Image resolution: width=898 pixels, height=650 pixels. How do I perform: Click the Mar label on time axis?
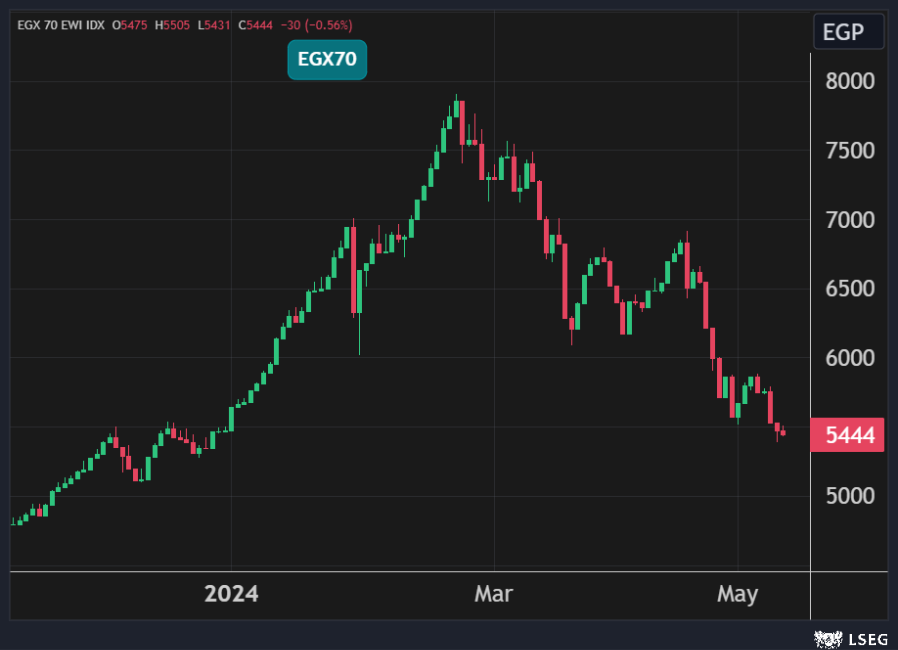click(x=493, y=594)
